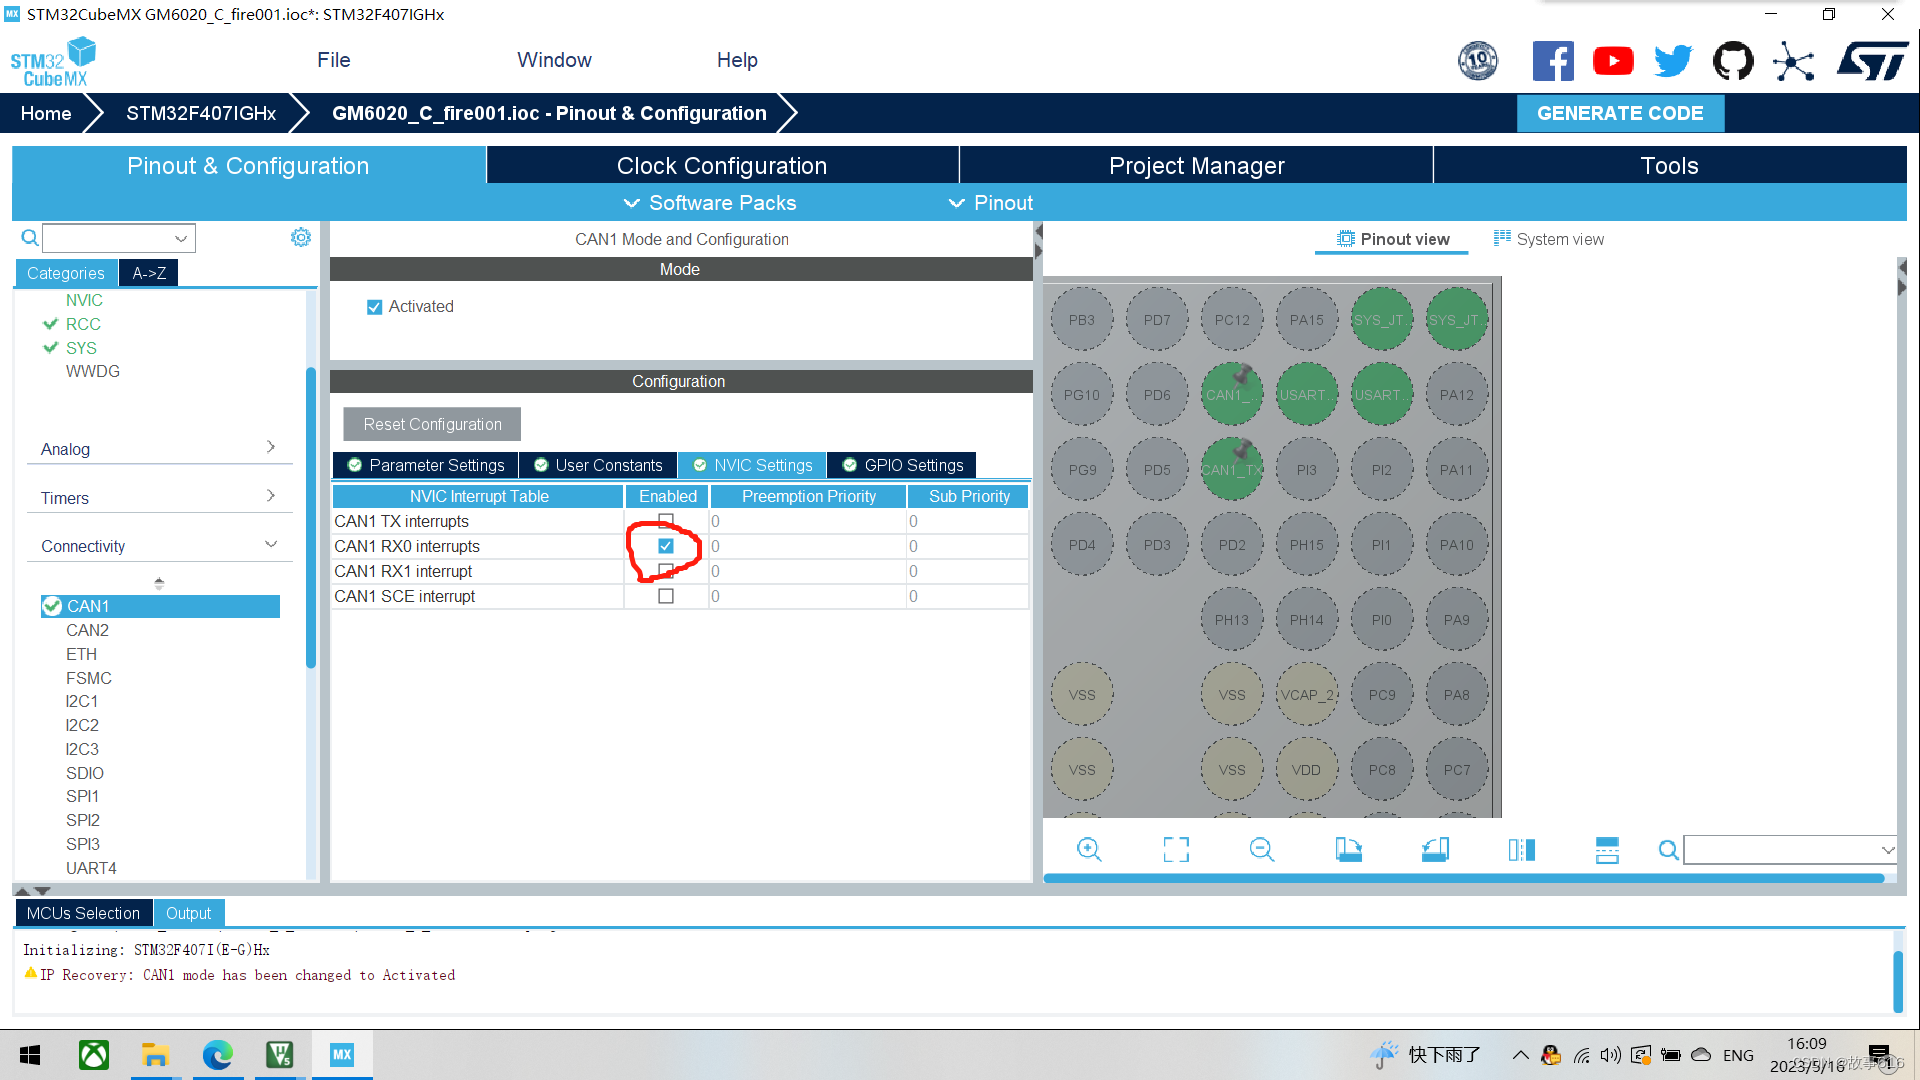Open the Windows Start menu
1920x1080 pixels.
(30, 1055)
